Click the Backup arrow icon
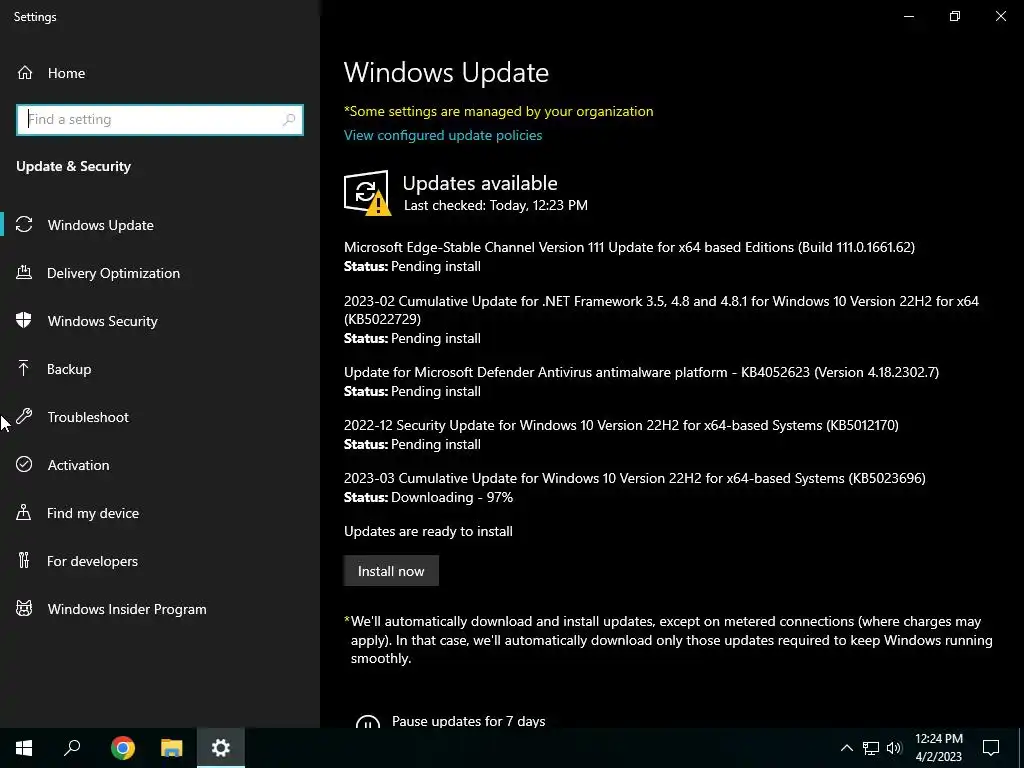 pos(24,368)
